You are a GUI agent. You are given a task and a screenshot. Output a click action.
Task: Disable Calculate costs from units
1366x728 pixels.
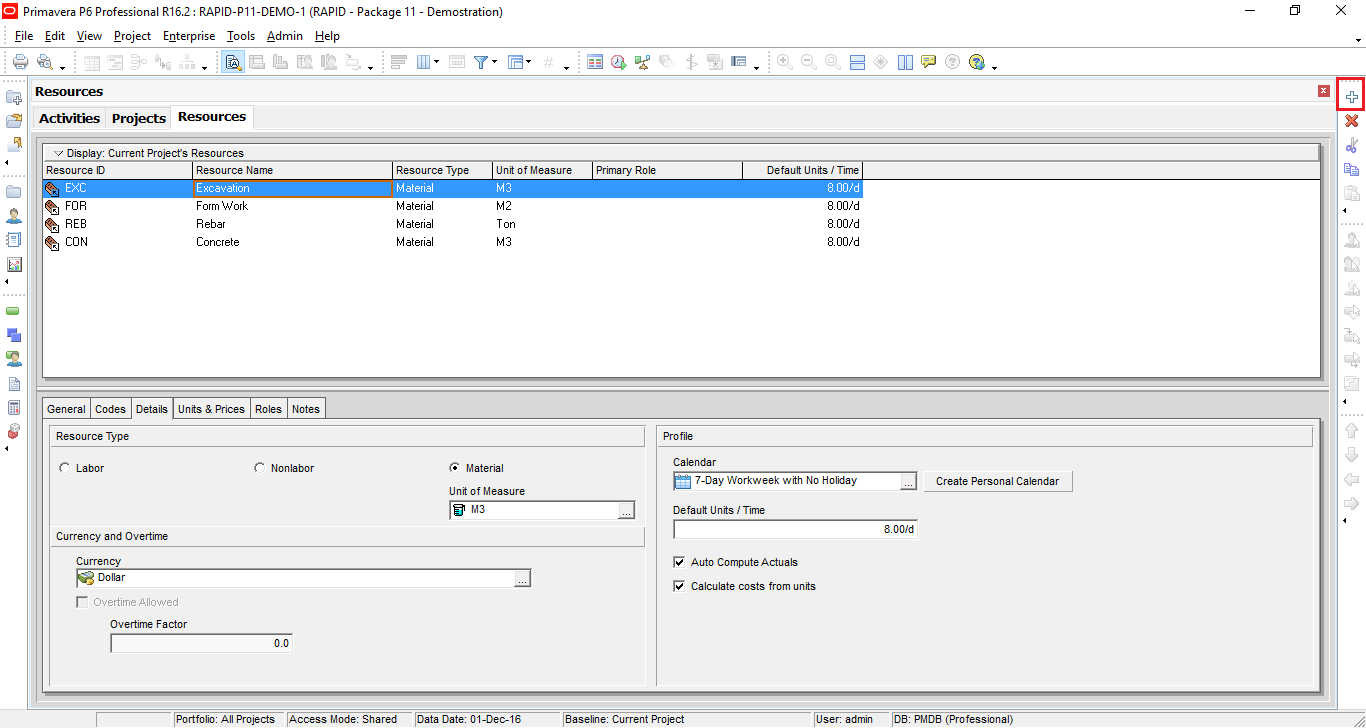[679, 587]
